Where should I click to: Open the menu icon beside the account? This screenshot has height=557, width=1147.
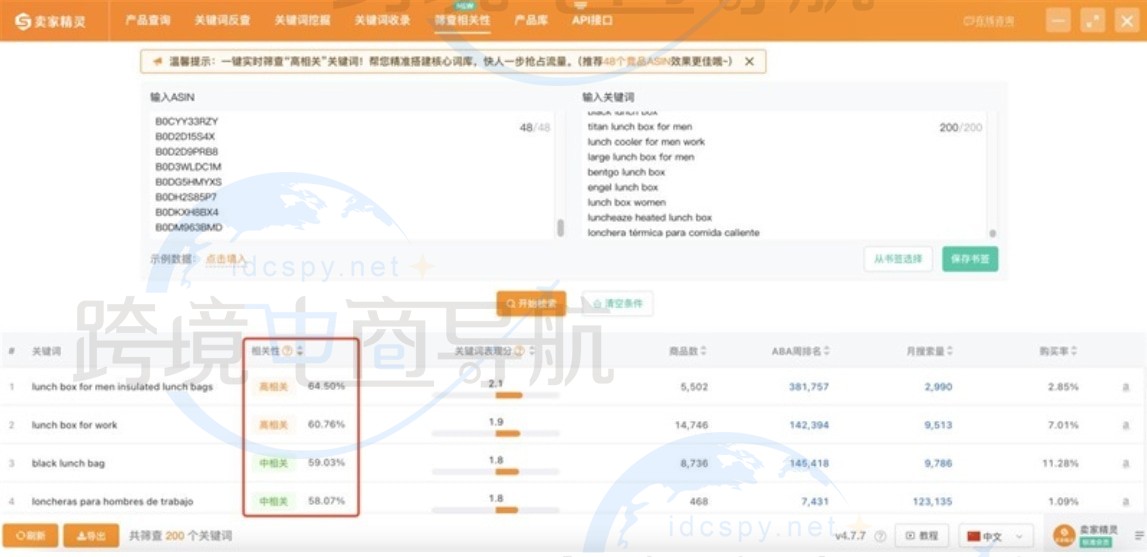(1139, 536)
